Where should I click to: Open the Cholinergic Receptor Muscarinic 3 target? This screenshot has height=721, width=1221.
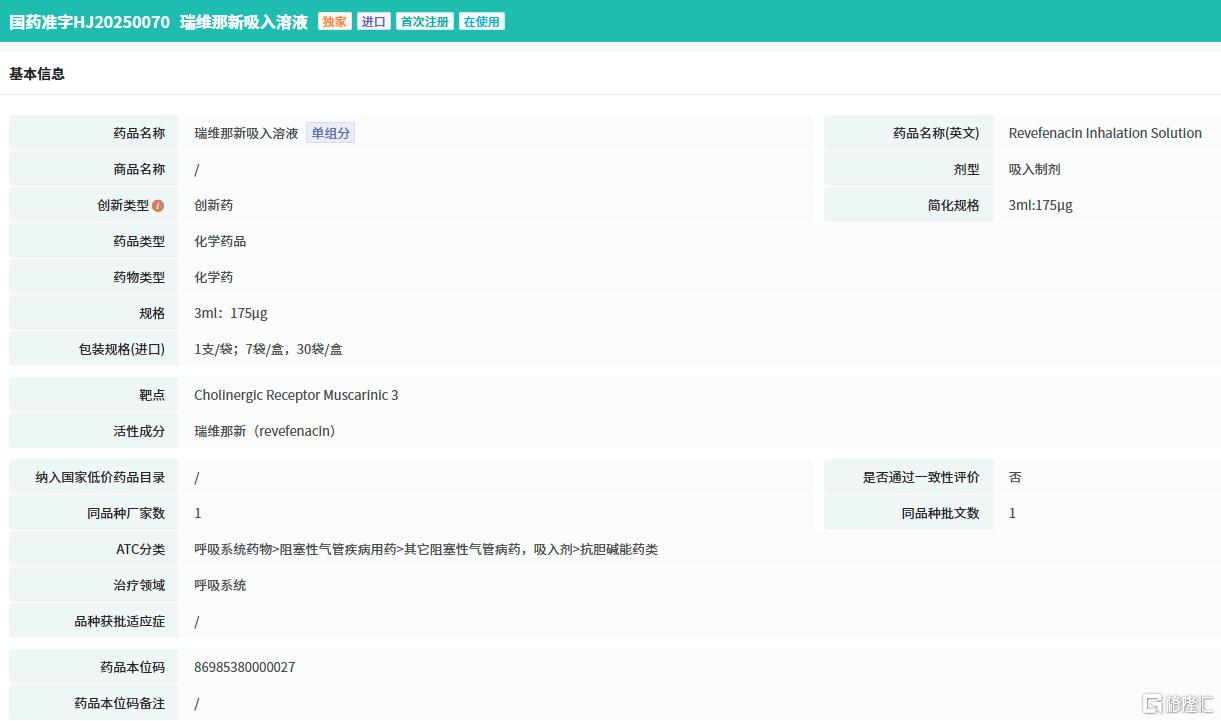(x=296, y=395)
